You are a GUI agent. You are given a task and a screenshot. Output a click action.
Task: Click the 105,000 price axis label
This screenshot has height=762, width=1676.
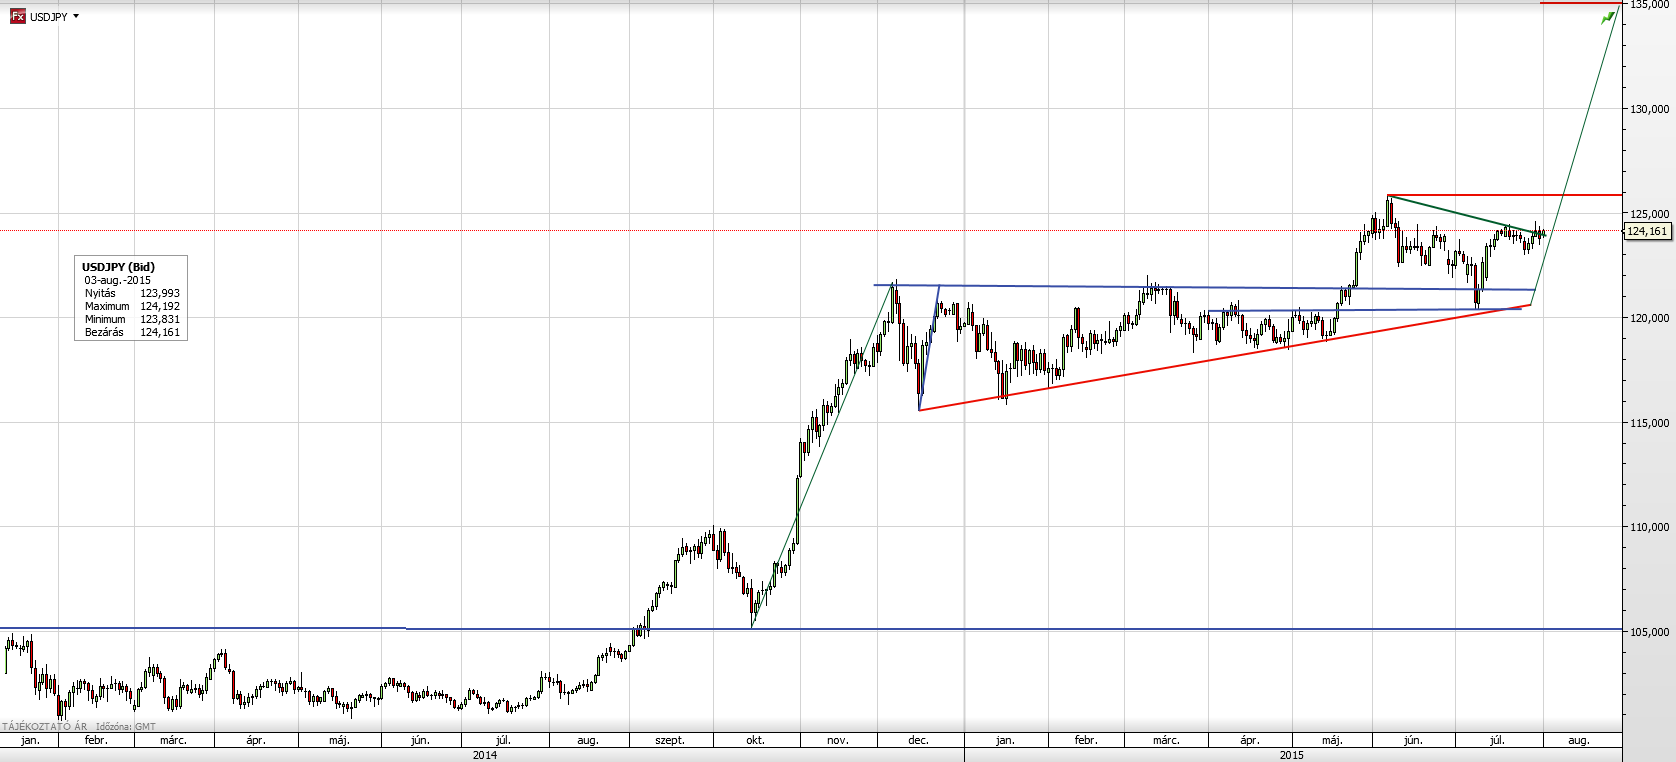point(1650,632)
